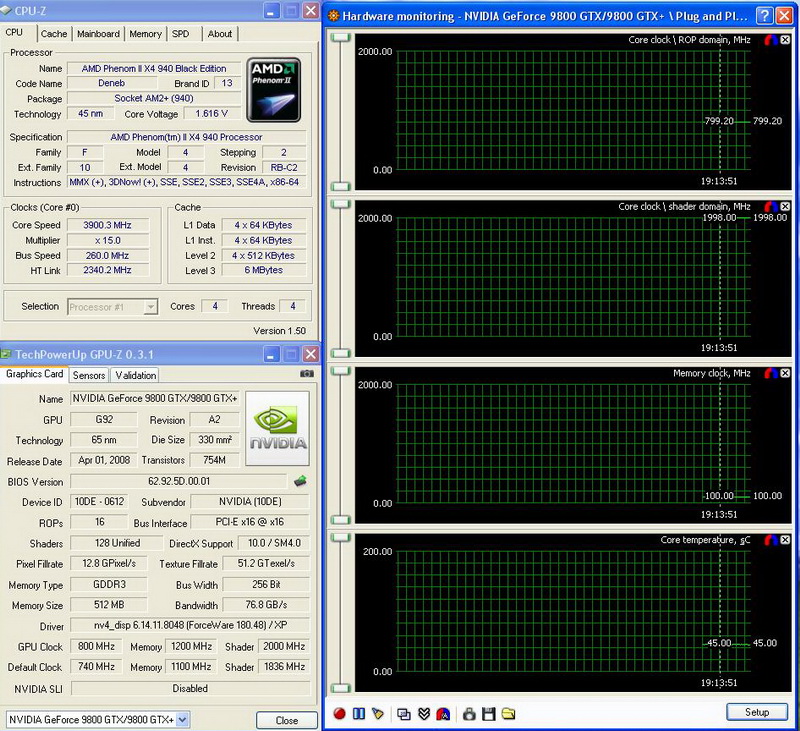Click the Core Voltage 1.616 V field
Image resolution: width=800 pixels, height=731 pixels.
211,114
